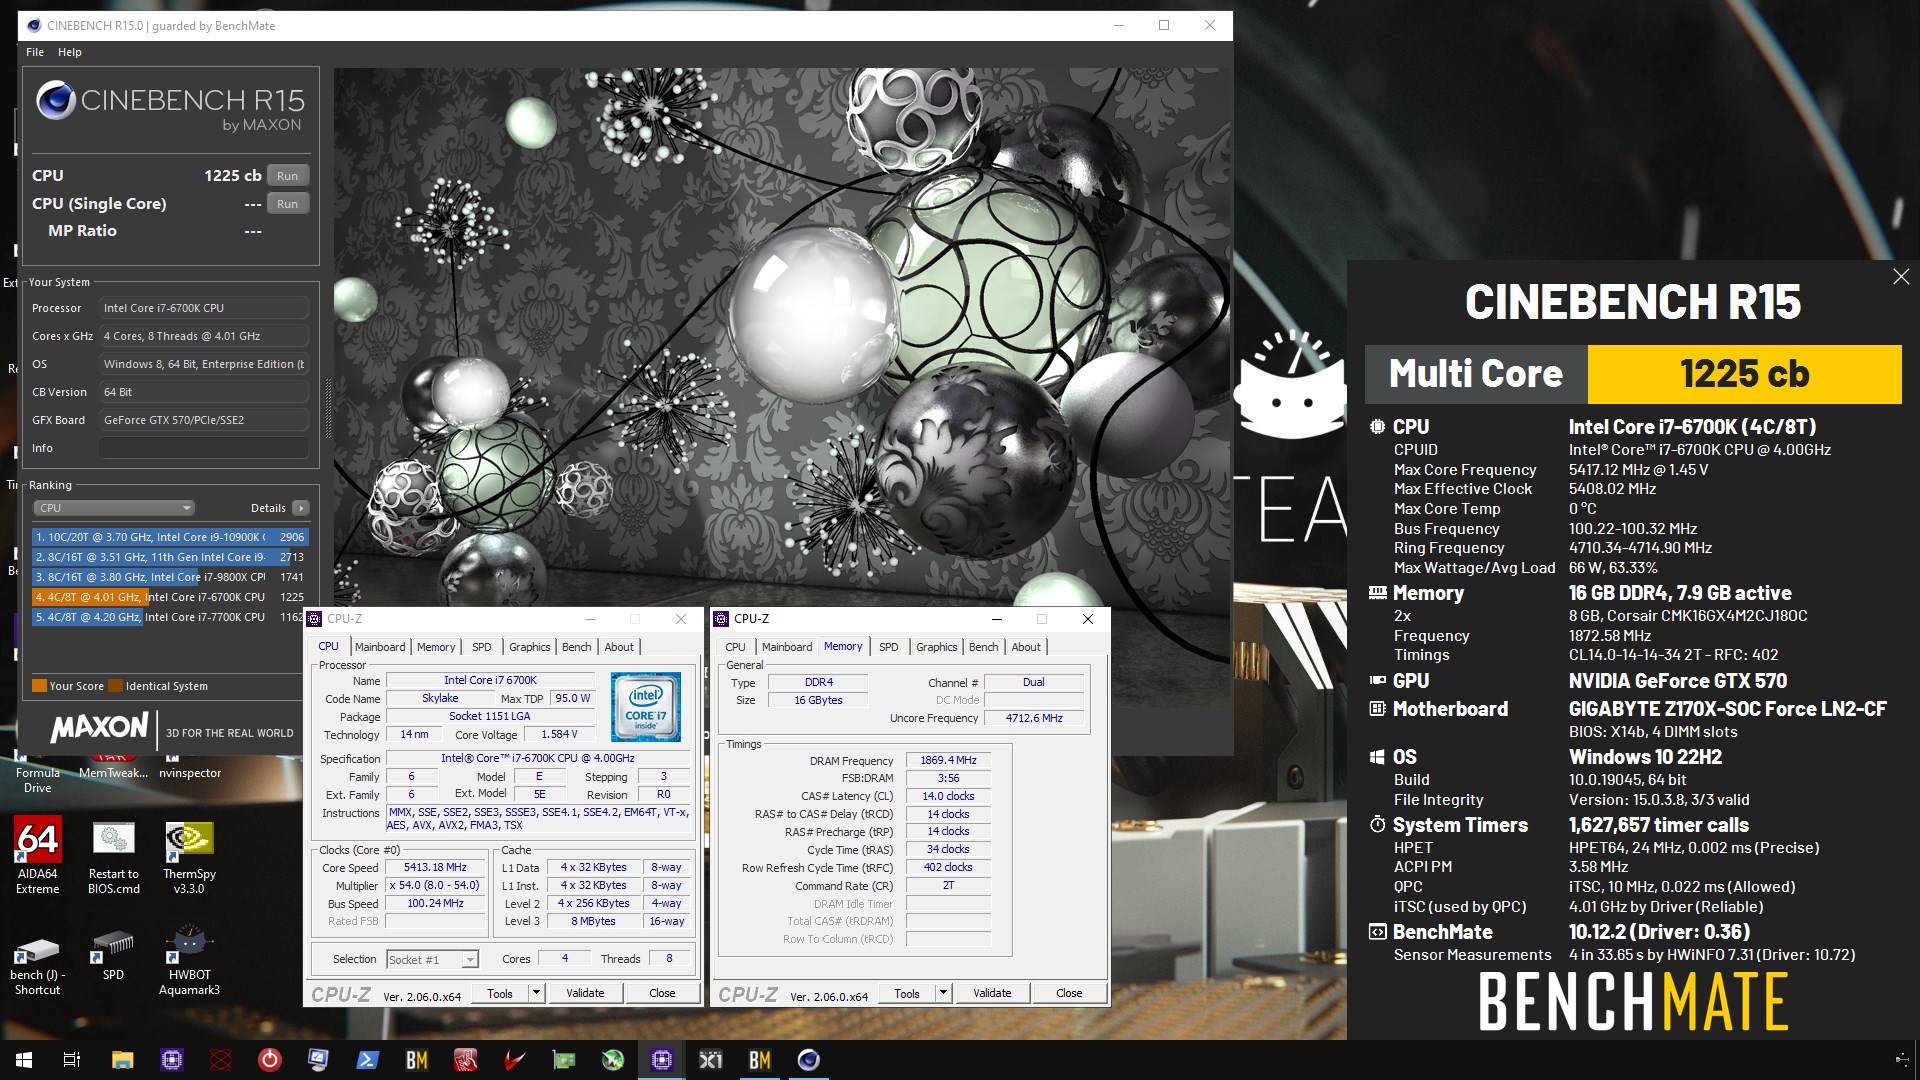Select the i7-7700K ranking row
1920x1080 pixels.
pyautogui.click(x=168, y=617)
